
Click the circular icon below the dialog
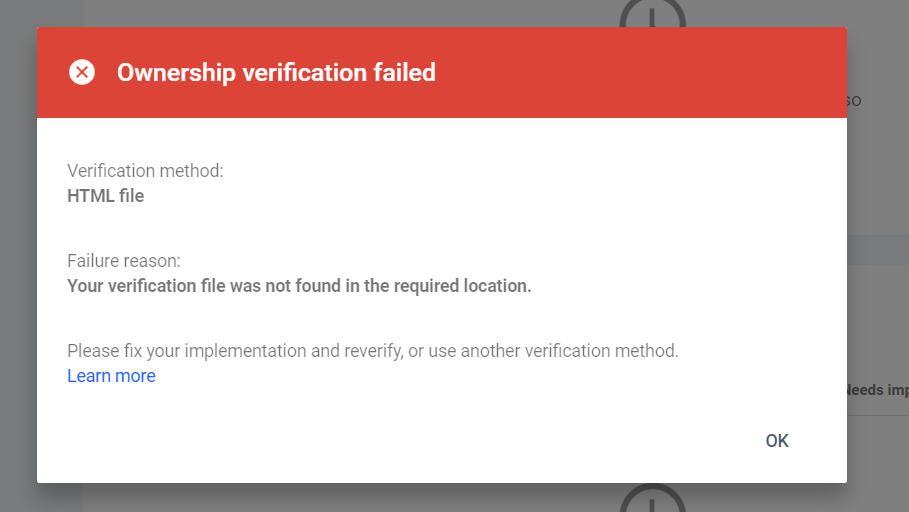point(652,499)
